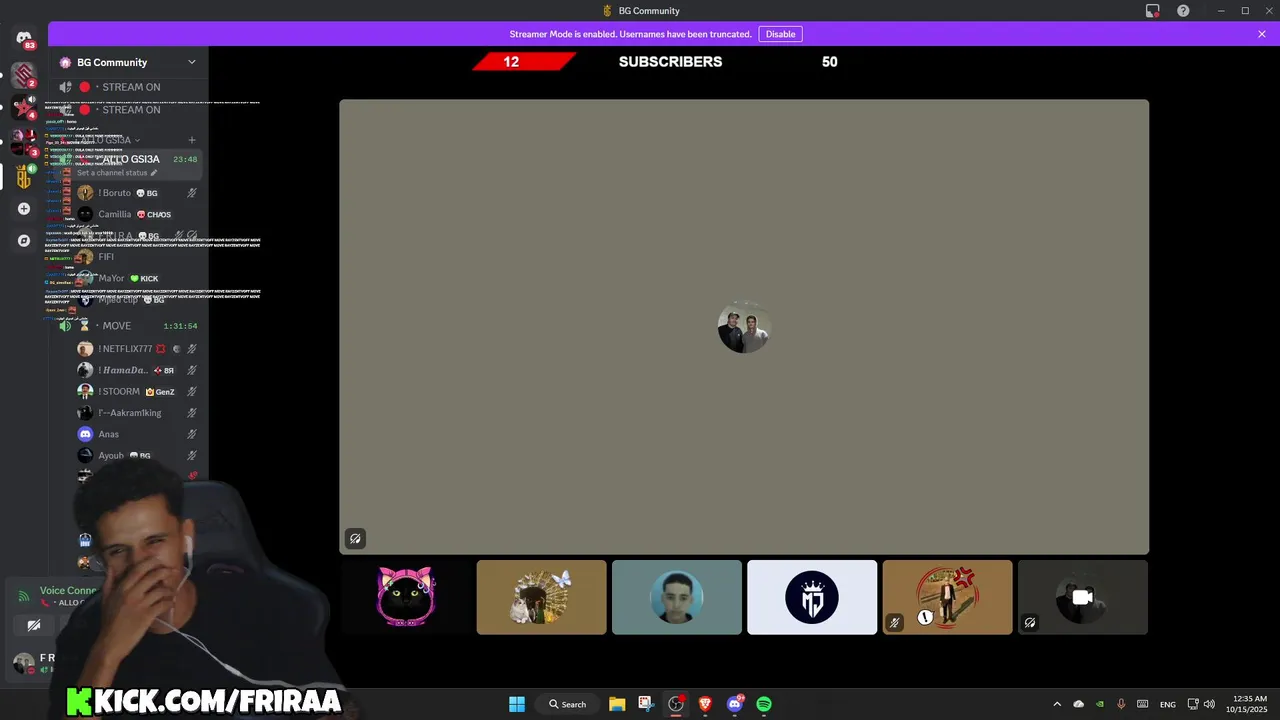Select user FIFI in voice list

[x=135, y=257]
